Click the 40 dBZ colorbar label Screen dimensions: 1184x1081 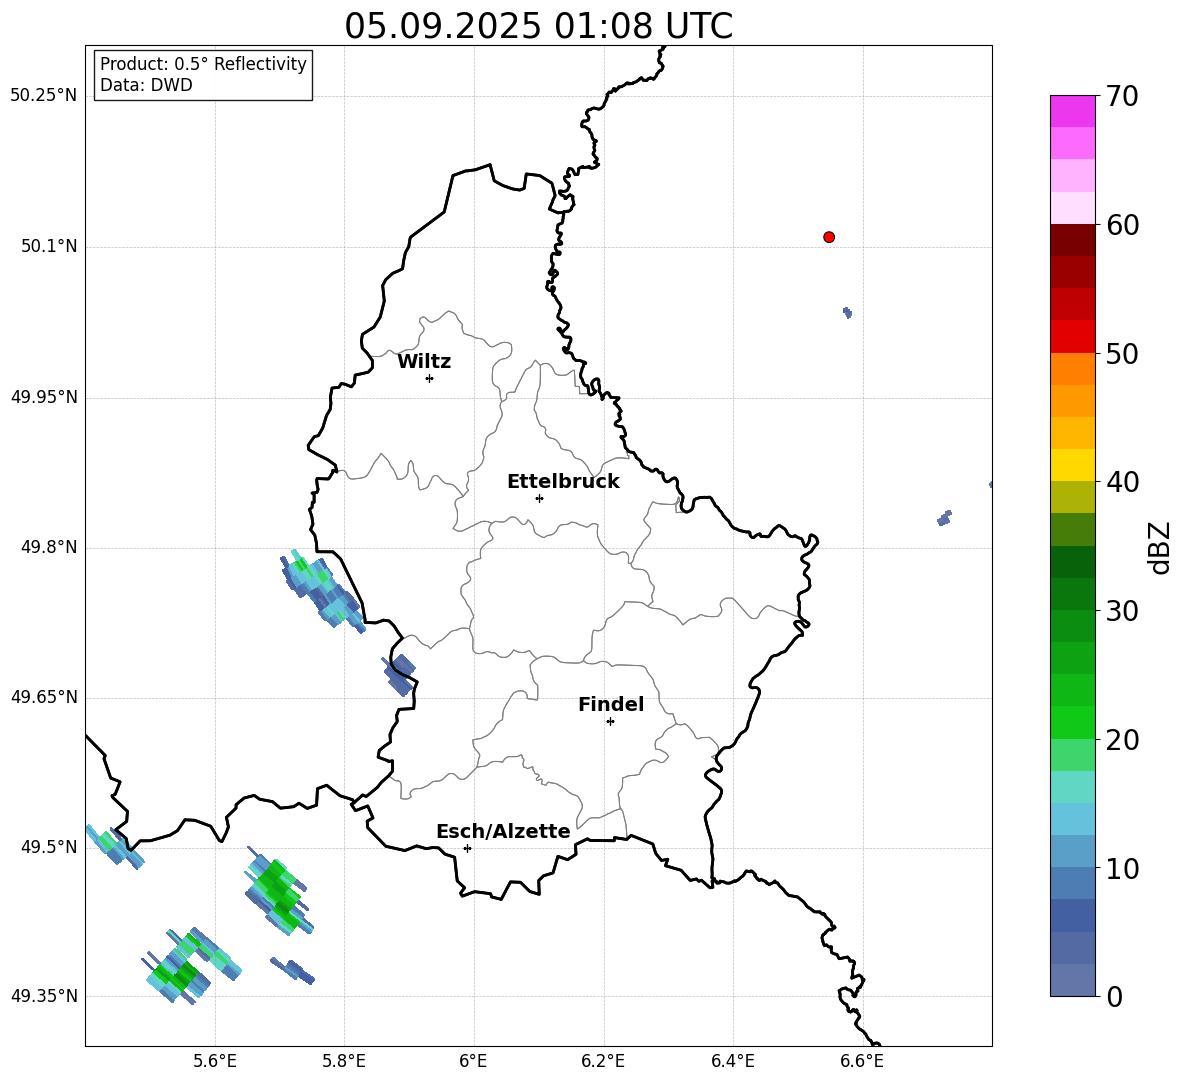point(1122,482)
